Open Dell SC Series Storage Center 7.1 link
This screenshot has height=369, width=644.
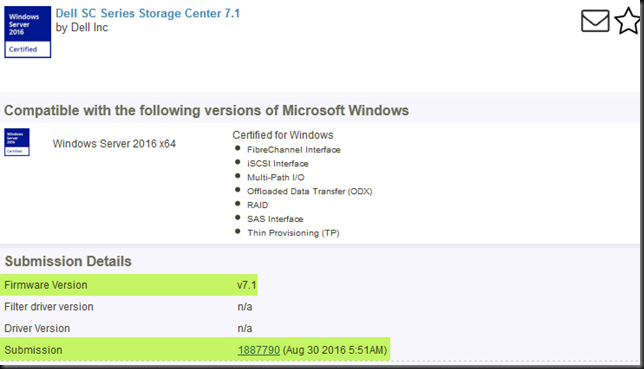pos(147,13)
